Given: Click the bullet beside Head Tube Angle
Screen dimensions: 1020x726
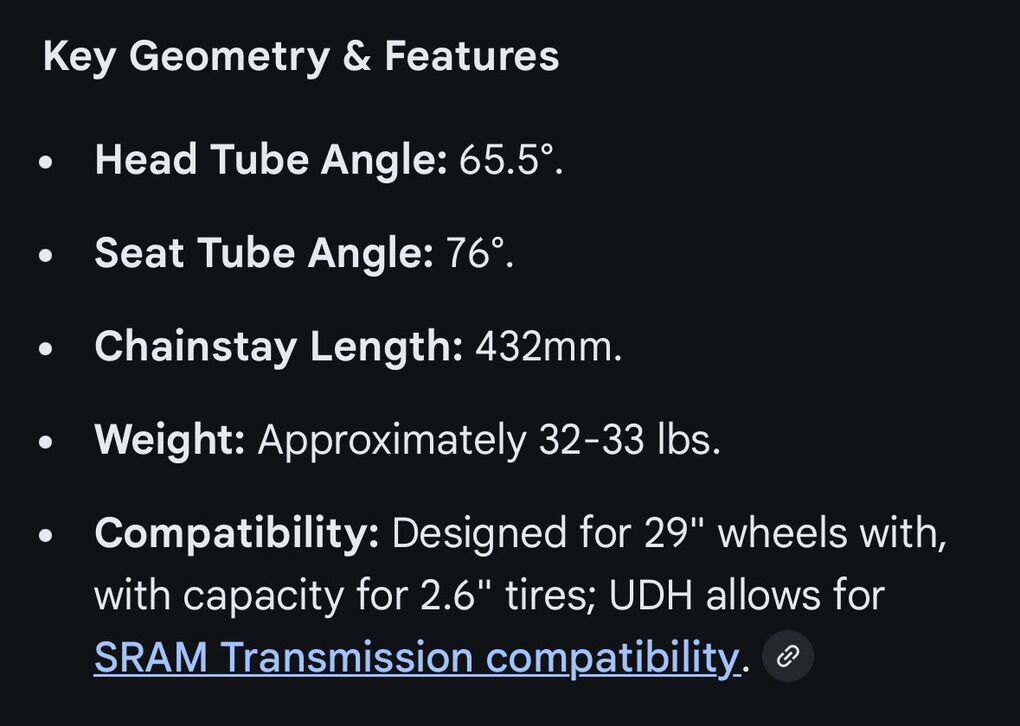Looking at the screenshot, I should click(x=46, y=162).
